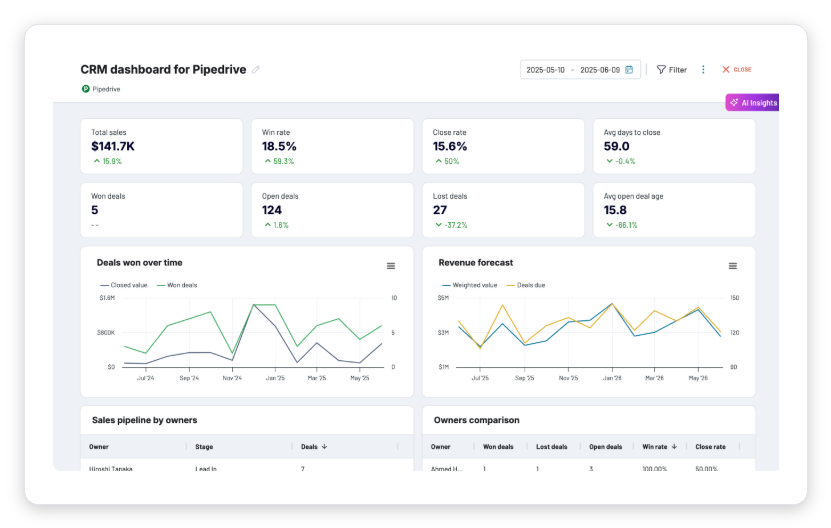Click the Owner header in Owners comparison table
The height and width of the screenshot is (528, 831).
(440, 447)
